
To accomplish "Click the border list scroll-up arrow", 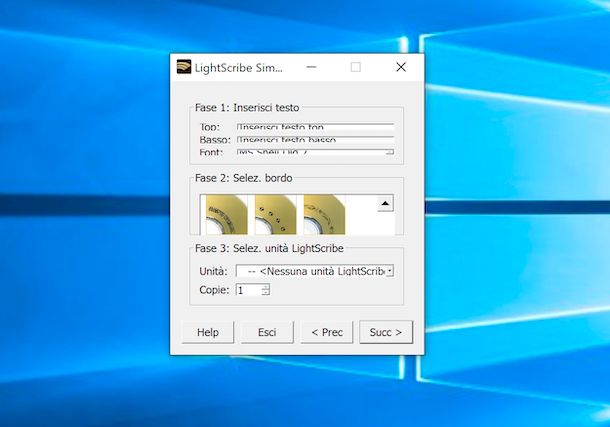I will point(385,203).
